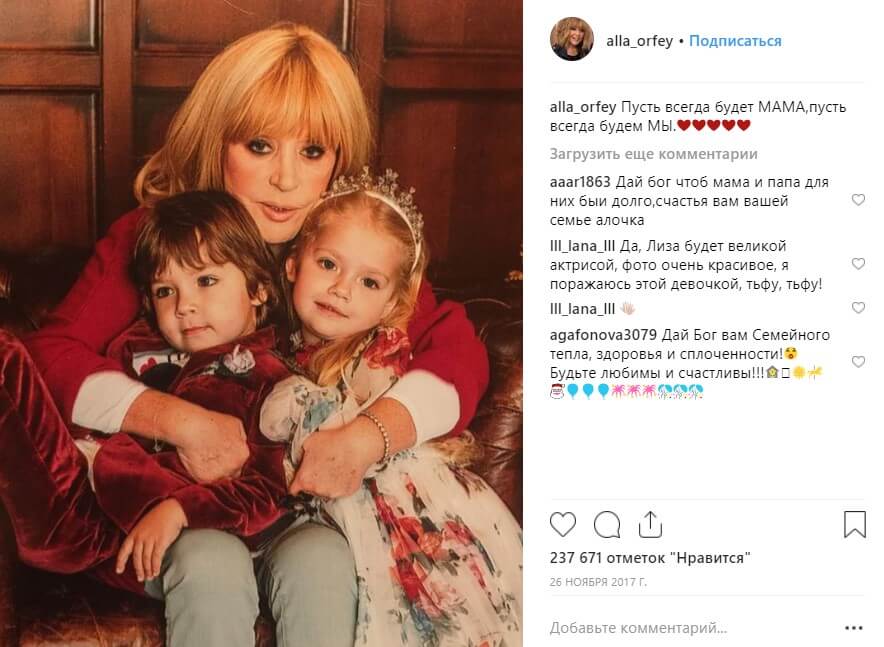Visit aaar1863's profile
Viewport: 884px width, 647px height.
(x=580, y=182)
